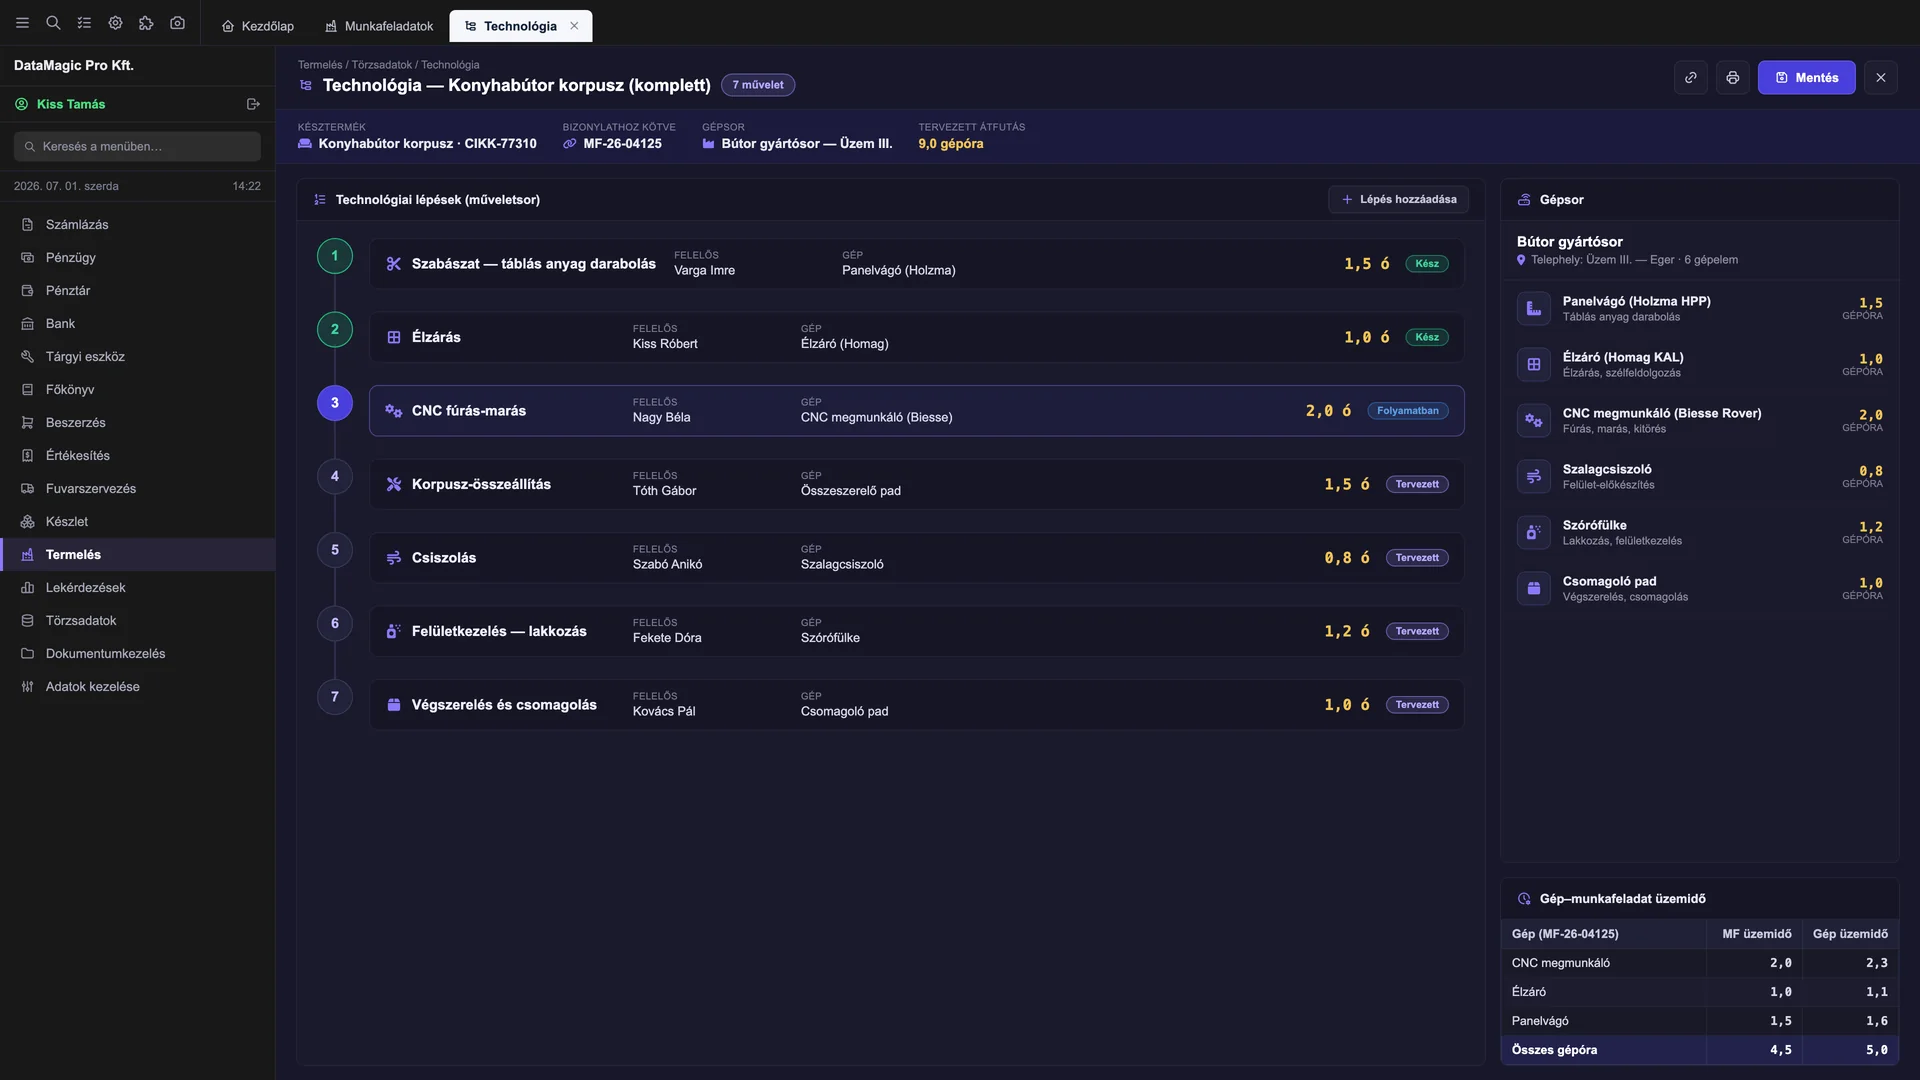Open the task list icon in top toolbar

(x=84, y=23)
